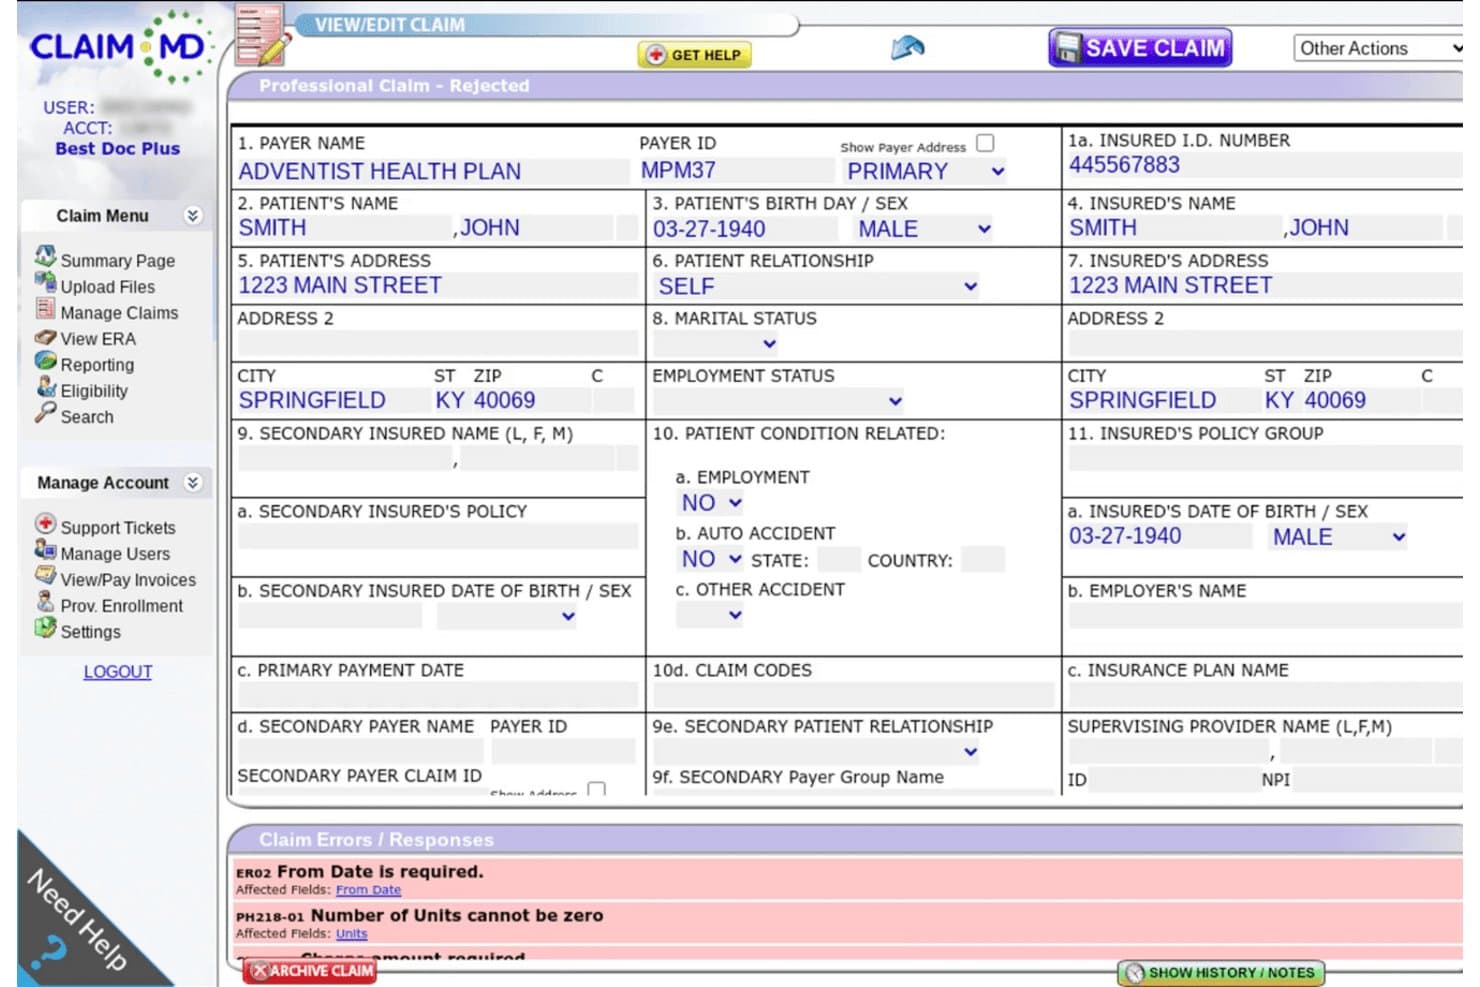Click the Prov. Enrollment icon
The image size is (1480, 987).
coord(45,602)
